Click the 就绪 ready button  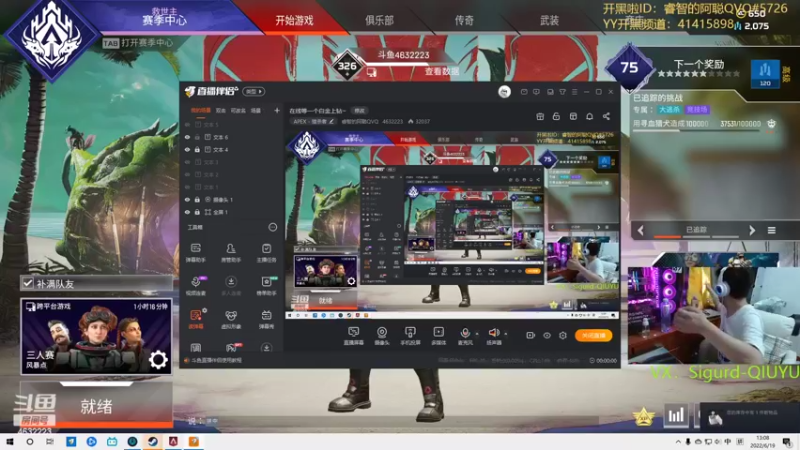(x=96, y=407)
